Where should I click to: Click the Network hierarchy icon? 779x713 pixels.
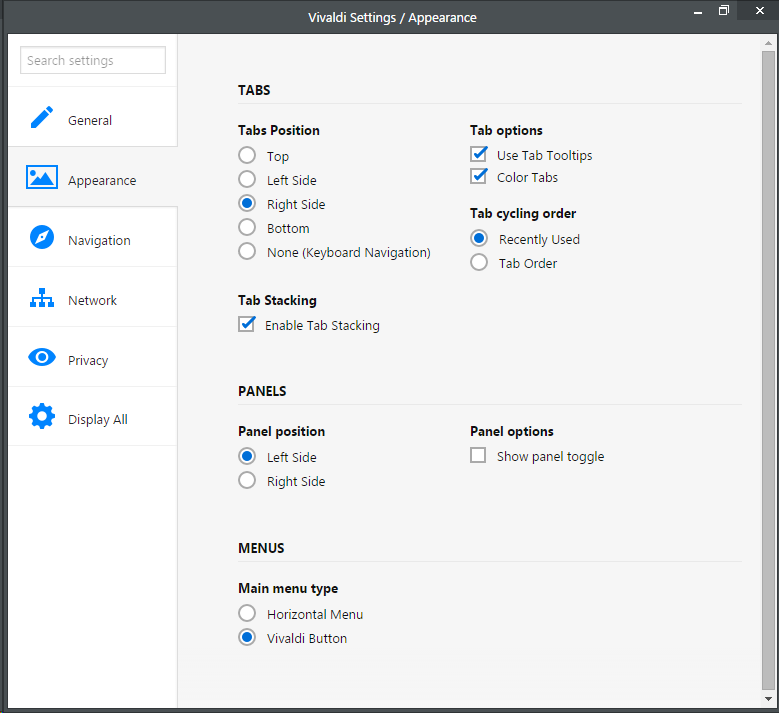(42, 298)
